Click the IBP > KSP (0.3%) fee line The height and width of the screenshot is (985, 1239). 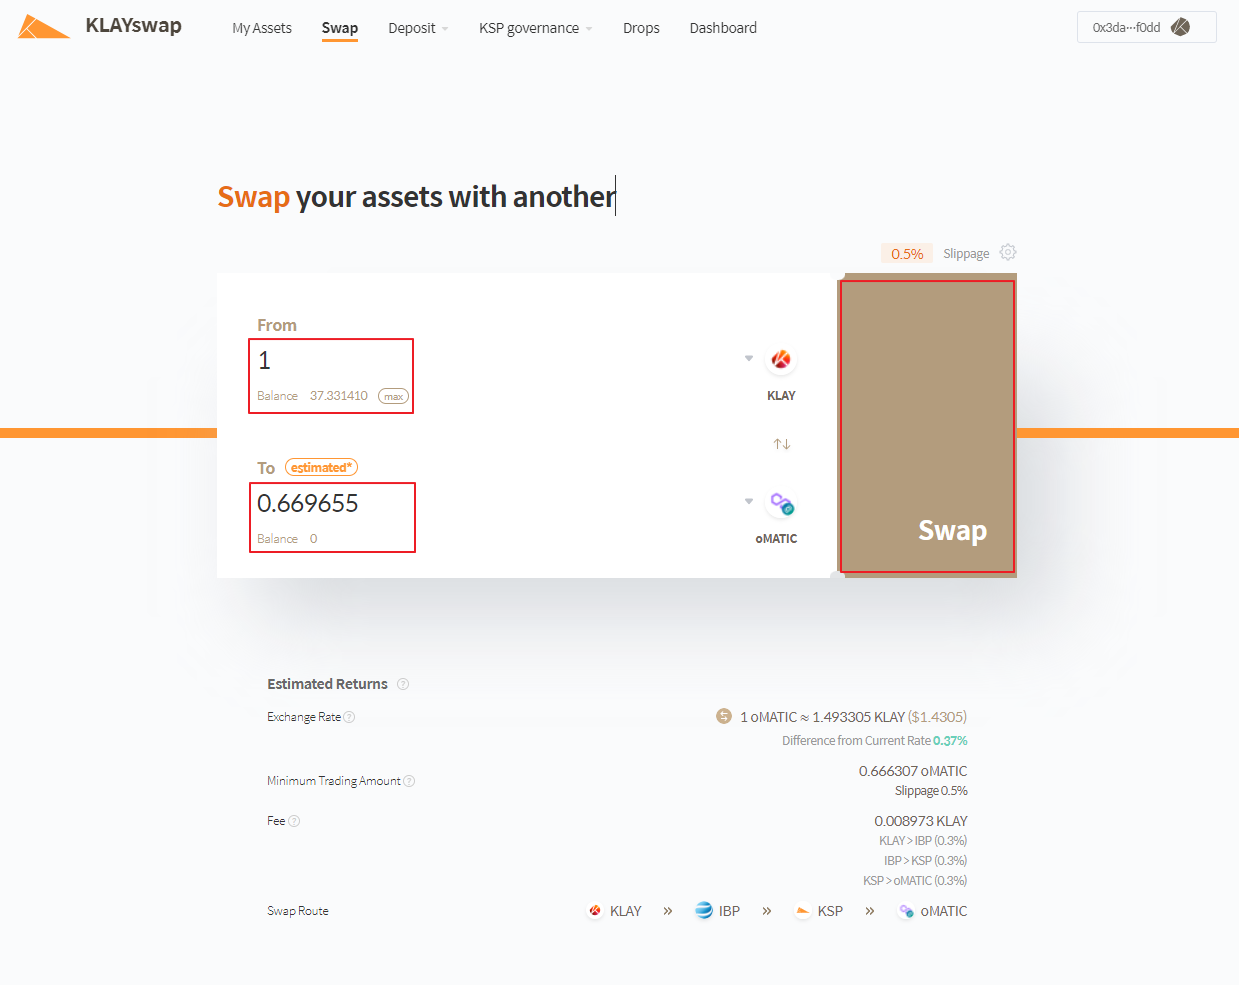pos(925,861)
